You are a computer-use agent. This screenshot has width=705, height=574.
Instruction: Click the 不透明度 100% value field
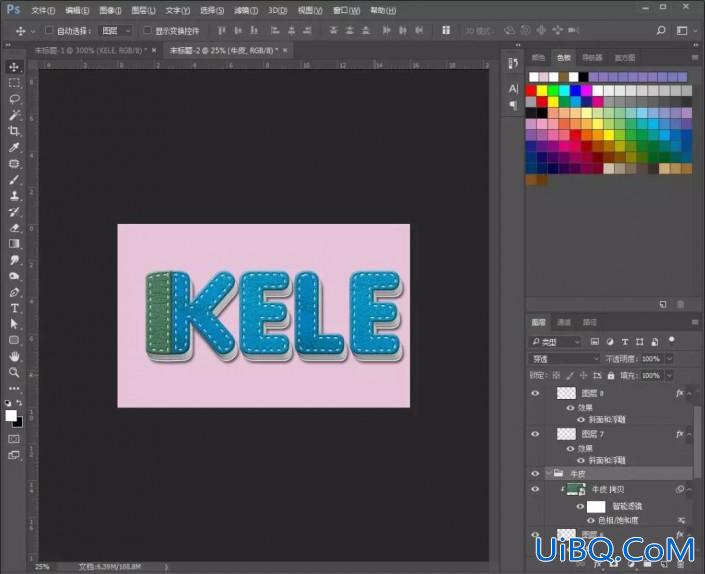click(x=651, y=359)
